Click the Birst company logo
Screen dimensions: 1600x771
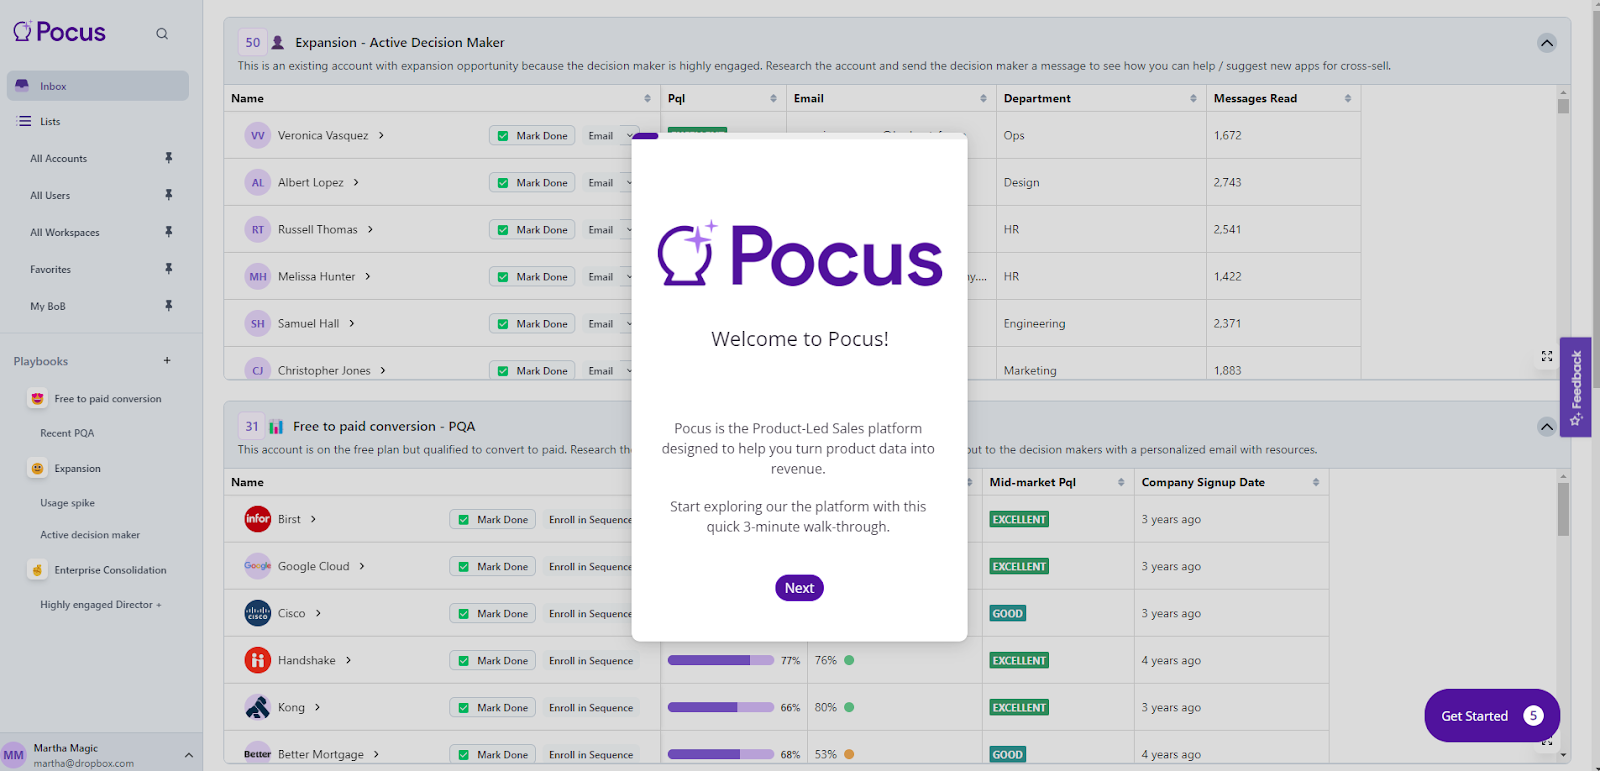(258, 519)
